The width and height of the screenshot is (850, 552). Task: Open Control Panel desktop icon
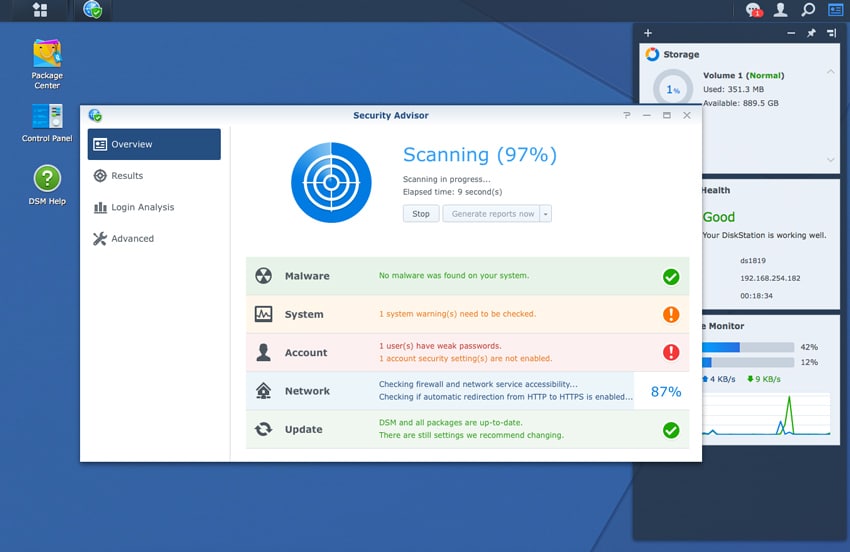[47, 123]
